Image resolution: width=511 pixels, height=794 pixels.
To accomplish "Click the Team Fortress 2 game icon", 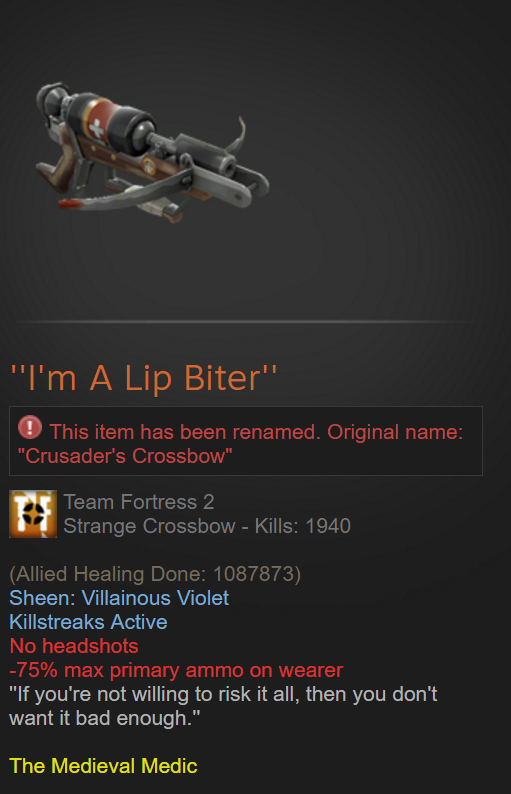I will (x=33, y=514).
